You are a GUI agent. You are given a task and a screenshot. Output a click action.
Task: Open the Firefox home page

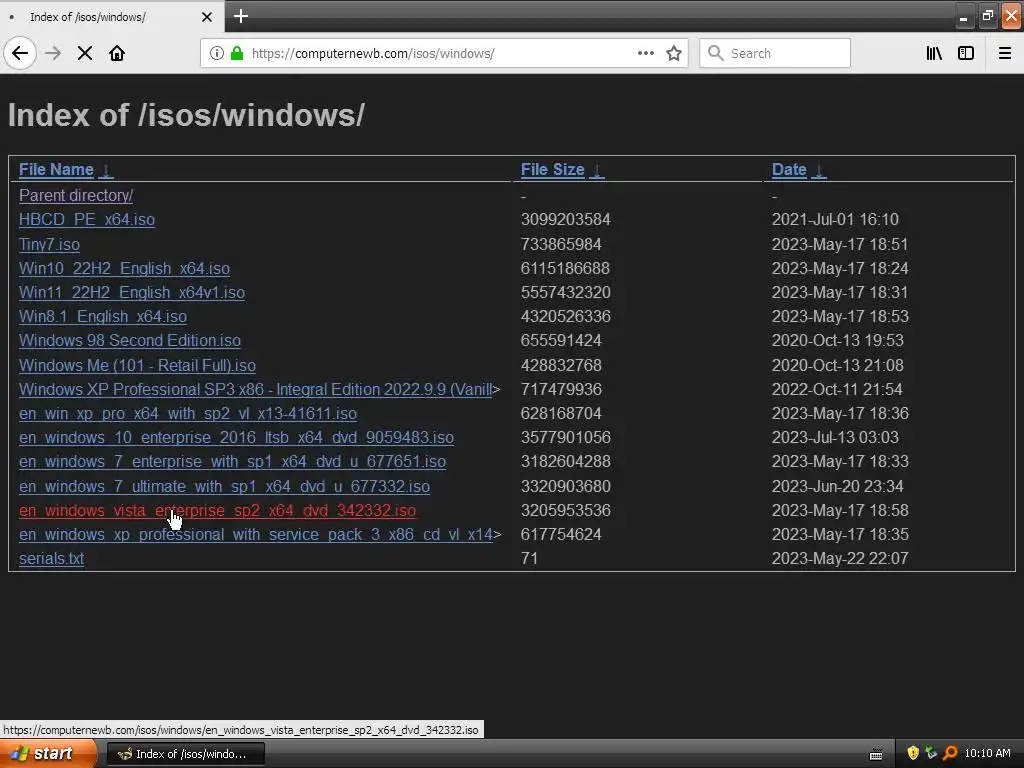click(x=117, y=53)
